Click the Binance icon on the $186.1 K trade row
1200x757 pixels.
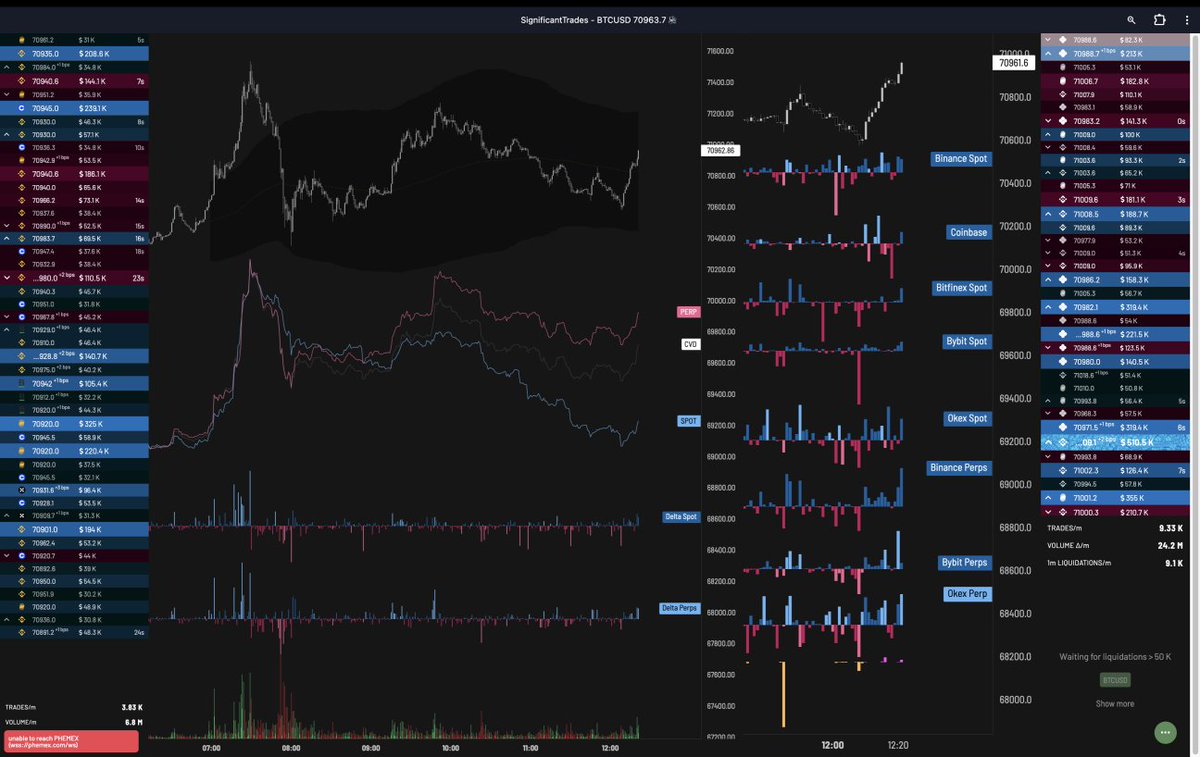tap(22, 173)
